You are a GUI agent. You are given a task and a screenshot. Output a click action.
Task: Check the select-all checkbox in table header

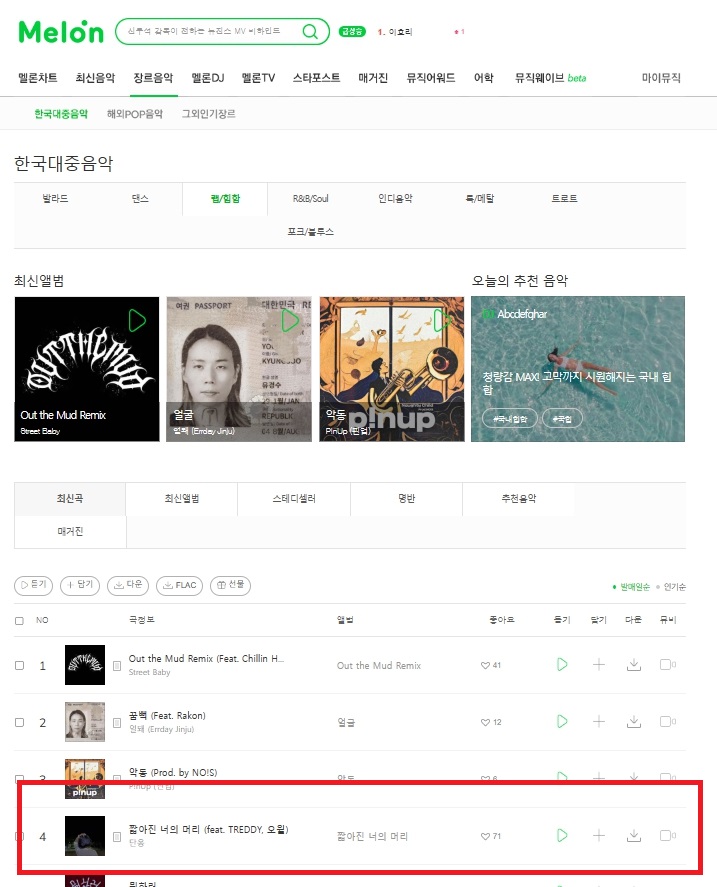[19, 621]
